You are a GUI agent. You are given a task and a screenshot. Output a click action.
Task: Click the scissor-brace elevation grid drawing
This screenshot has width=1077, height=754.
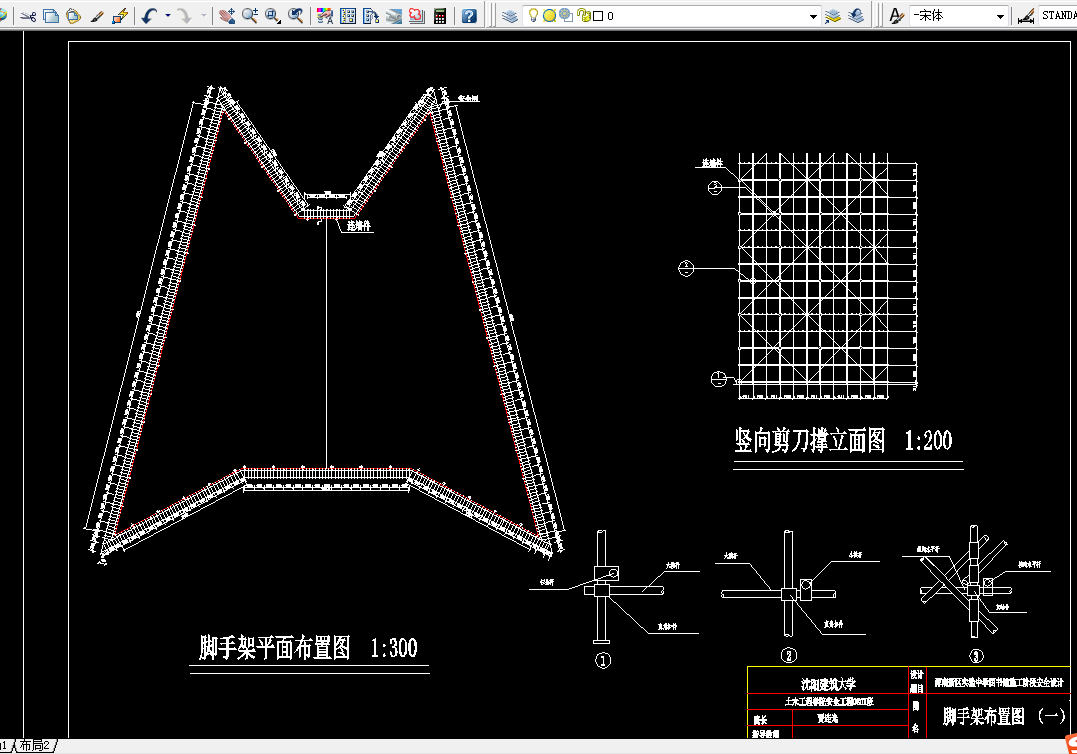827,275
